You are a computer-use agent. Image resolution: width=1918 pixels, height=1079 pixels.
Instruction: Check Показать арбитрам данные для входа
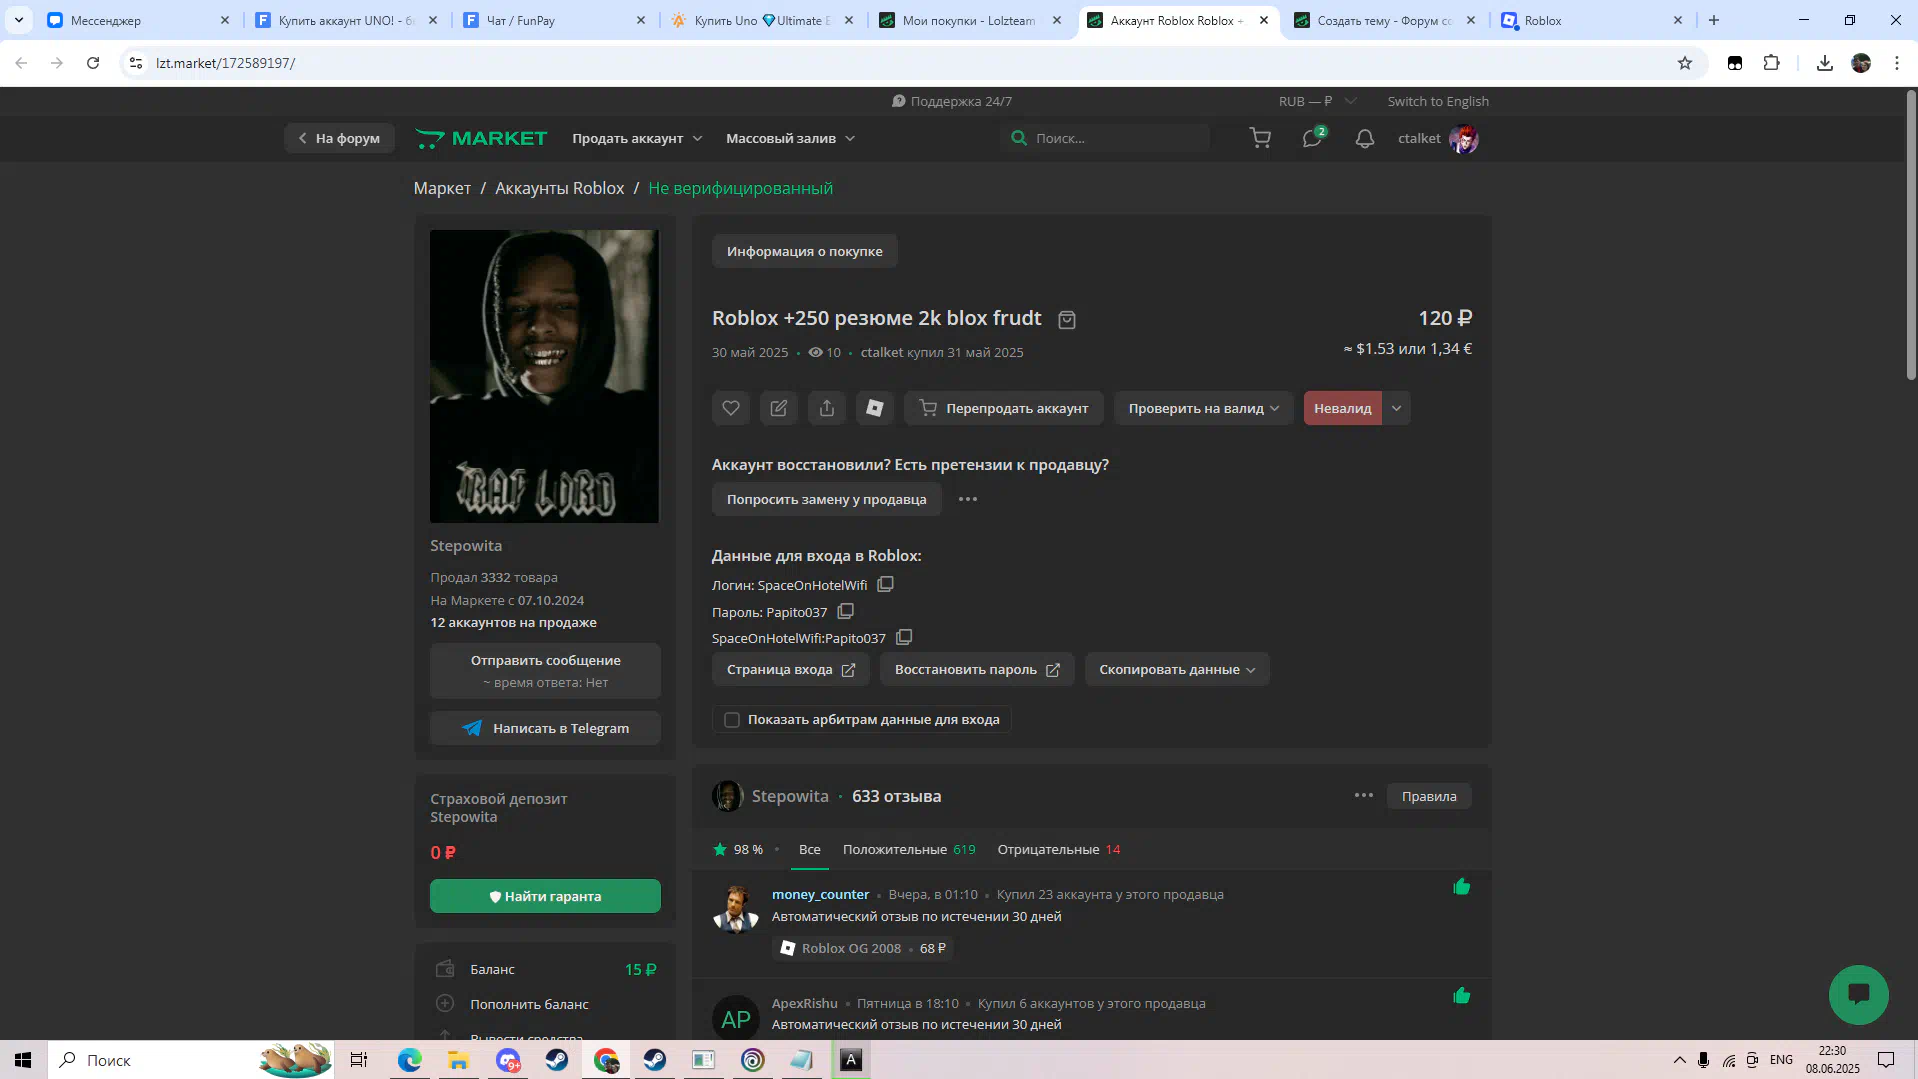coord(732,720)
